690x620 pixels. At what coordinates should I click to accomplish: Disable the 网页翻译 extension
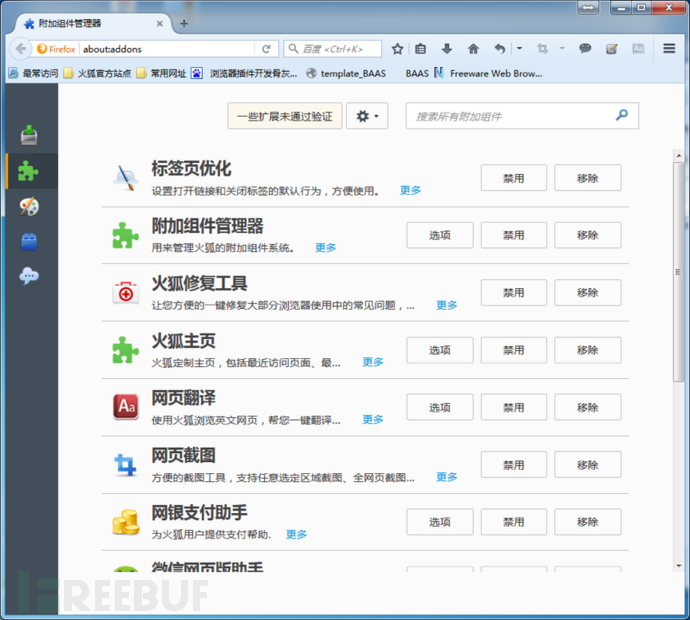tap(514, 407)
